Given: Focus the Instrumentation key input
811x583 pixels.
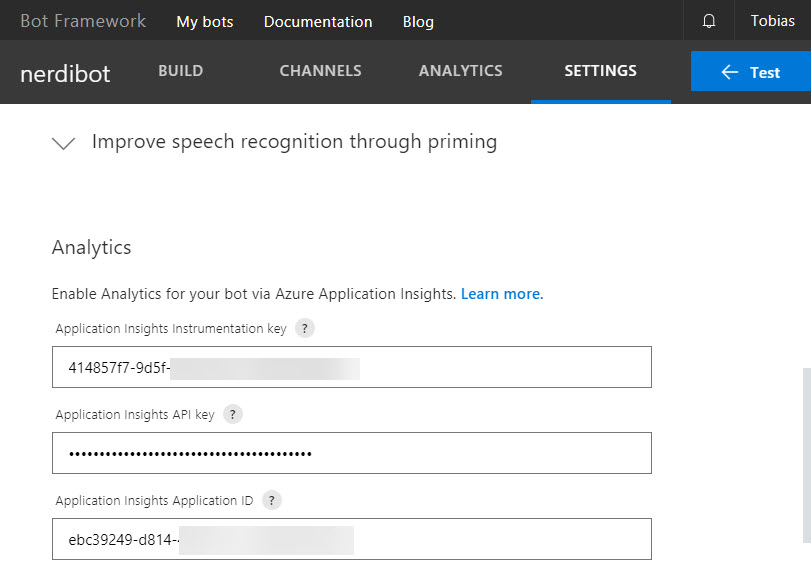Looking at the screenshot, I should (x=352, y=367).
